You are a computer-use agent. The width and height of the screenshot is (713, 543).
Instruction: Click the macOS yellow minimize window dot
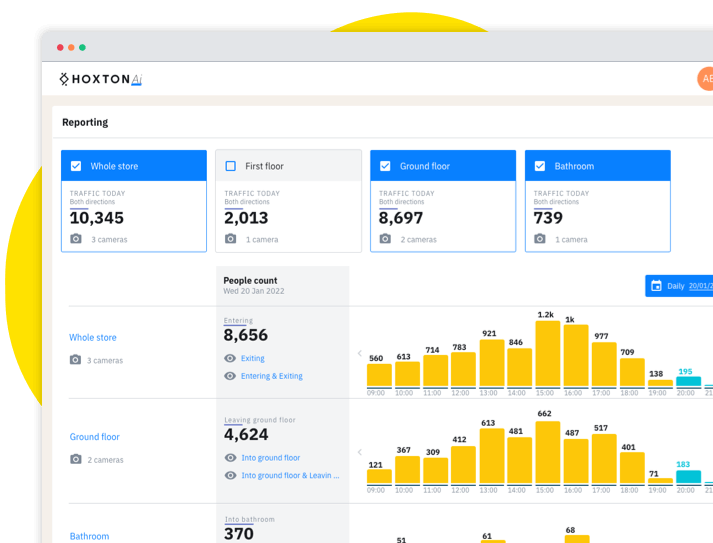pyautogui.click(x=71, y=47)
